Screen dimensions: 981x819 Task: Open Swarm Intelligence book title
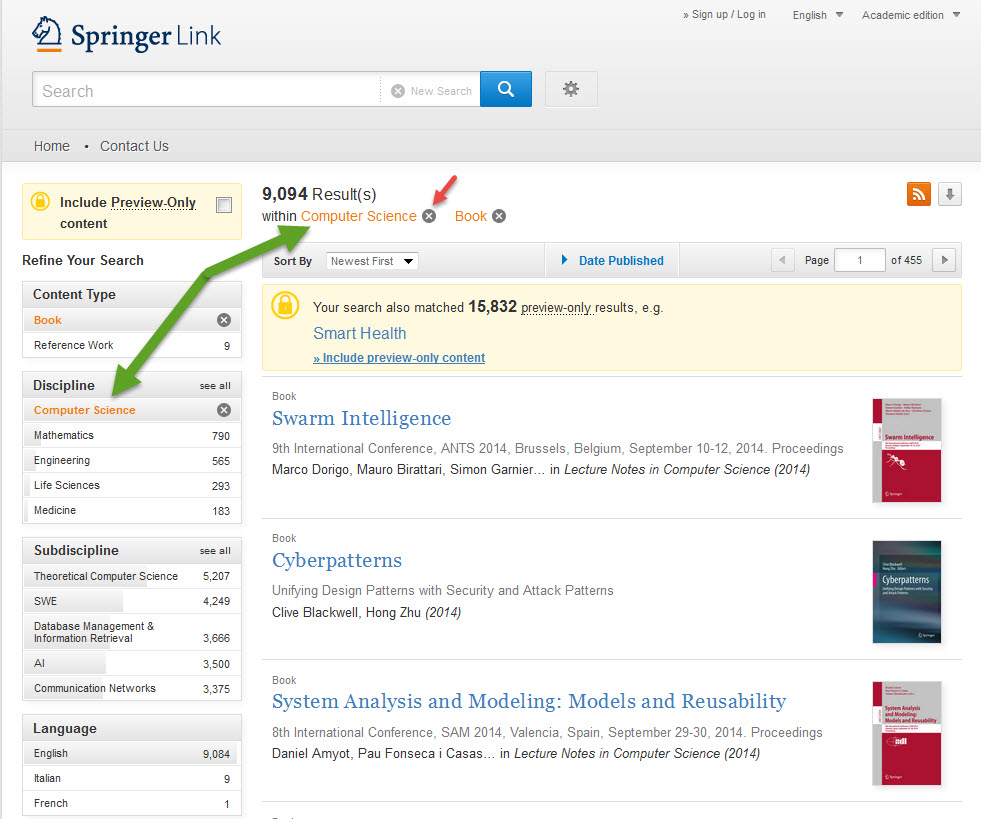tap(362, 418)
